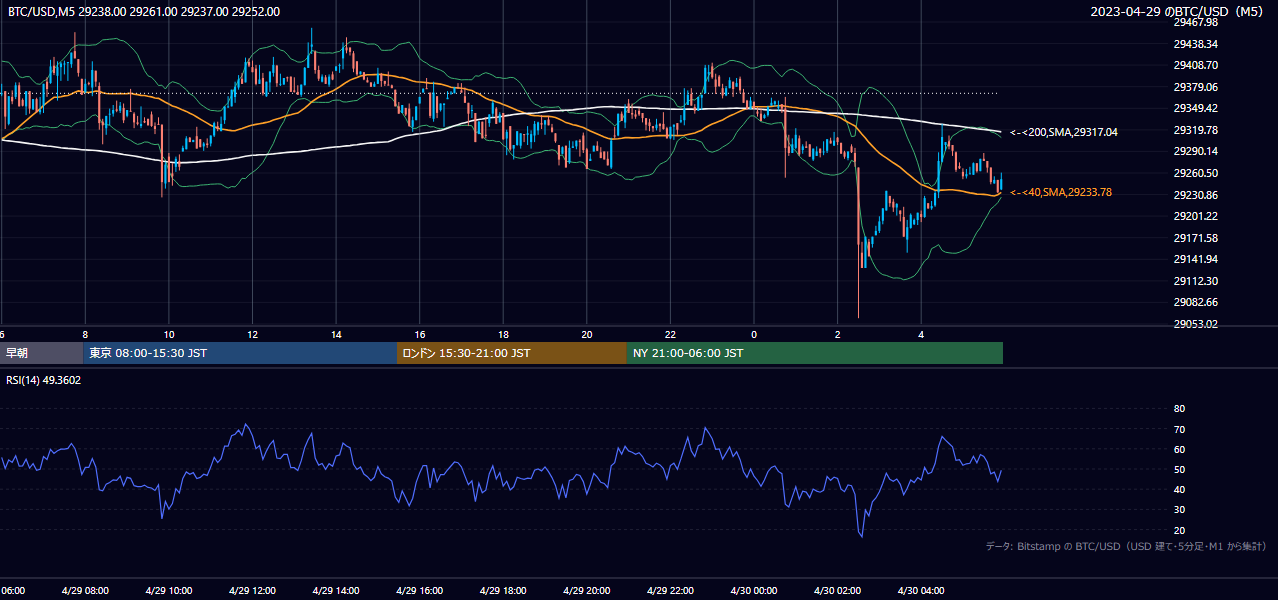Click RSI axis level 70
The width and height of the screenshot is (1278, 600).
pos(1179,429)
